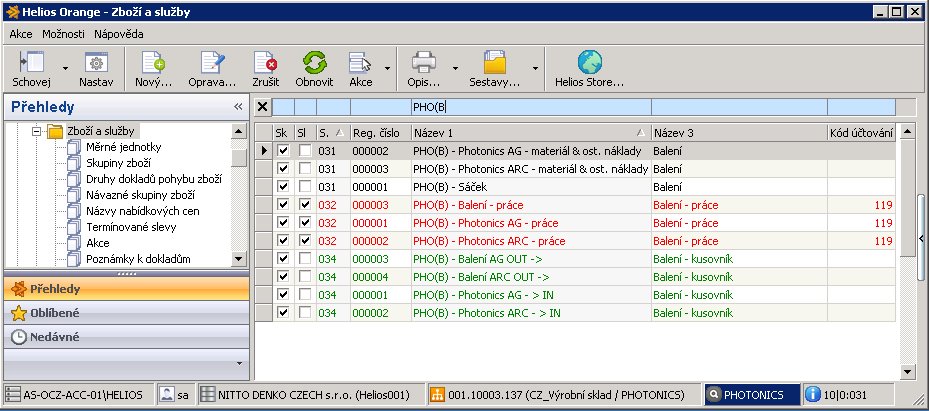This screenshot has height=411, width=929.
Task: Uncheck Sl for PHO(B) - Balení - práce
Action: tap(305, 205)
